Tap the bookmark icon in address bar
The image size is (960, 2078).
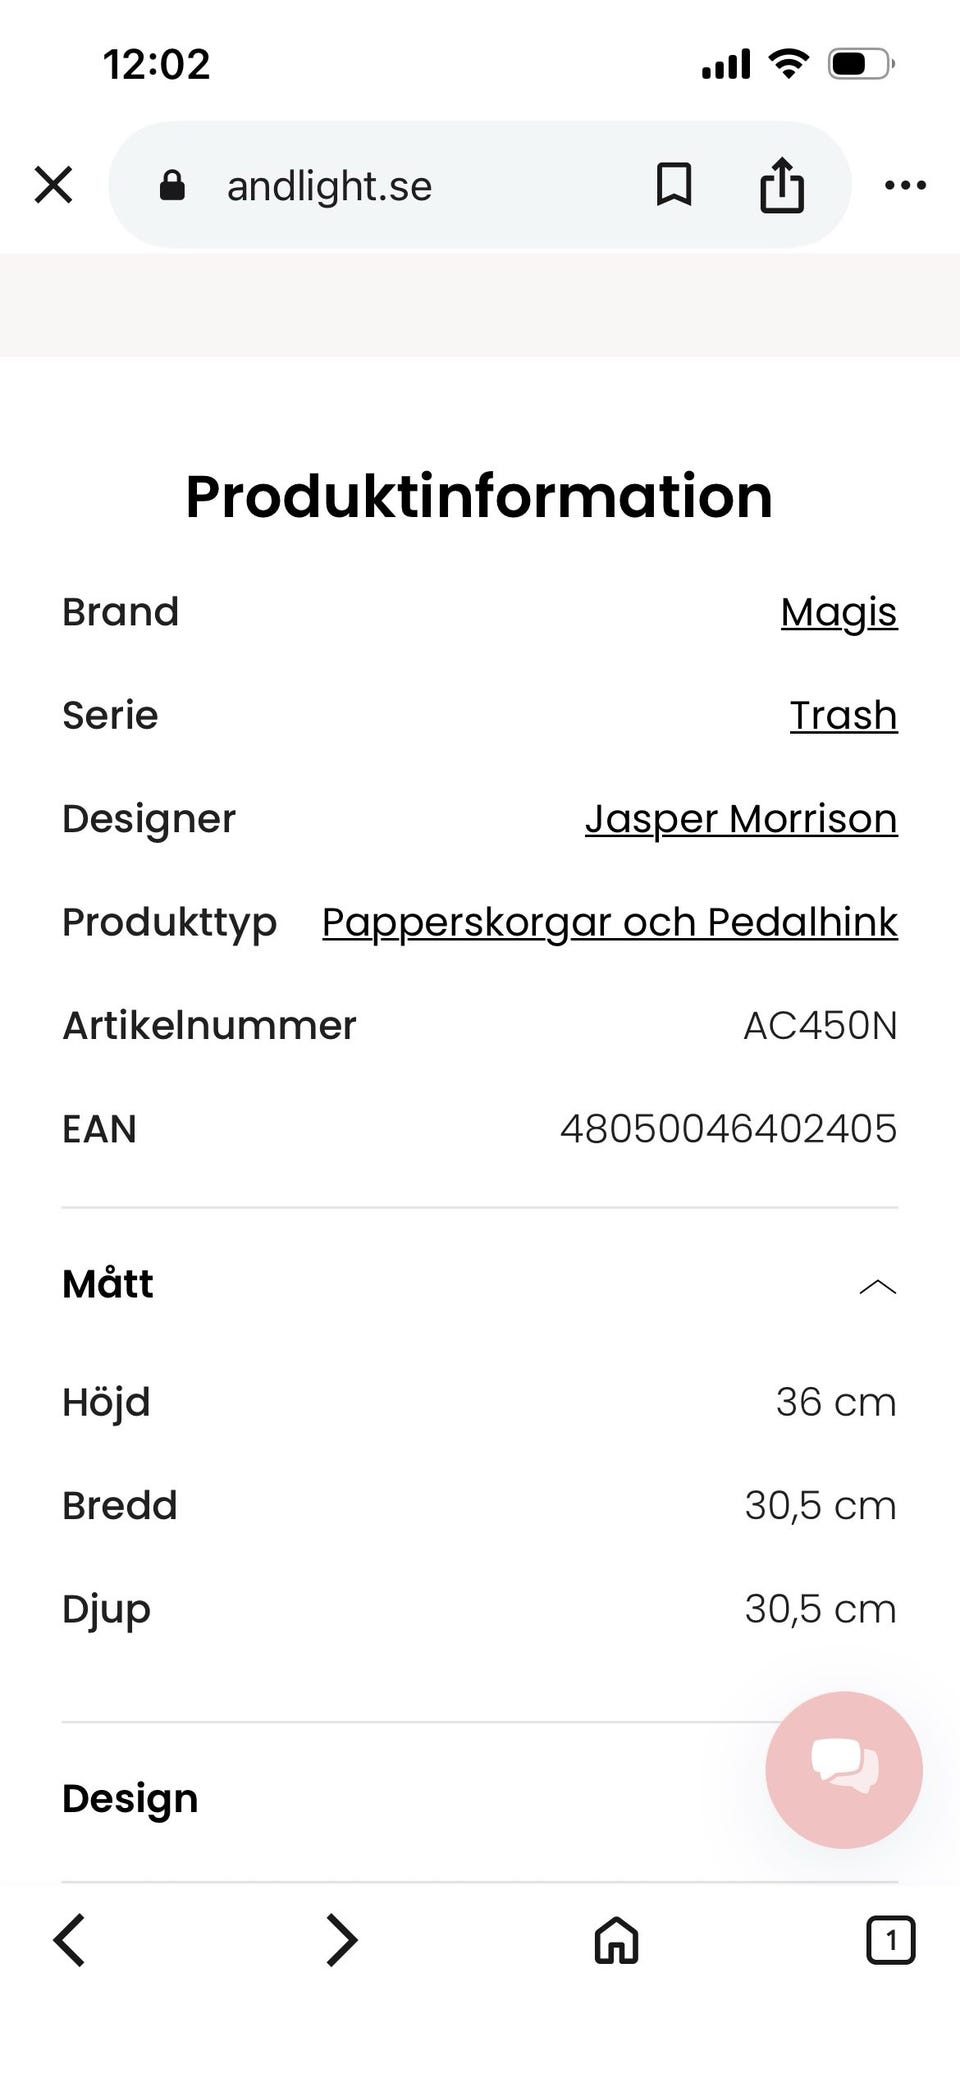[674, 185]
